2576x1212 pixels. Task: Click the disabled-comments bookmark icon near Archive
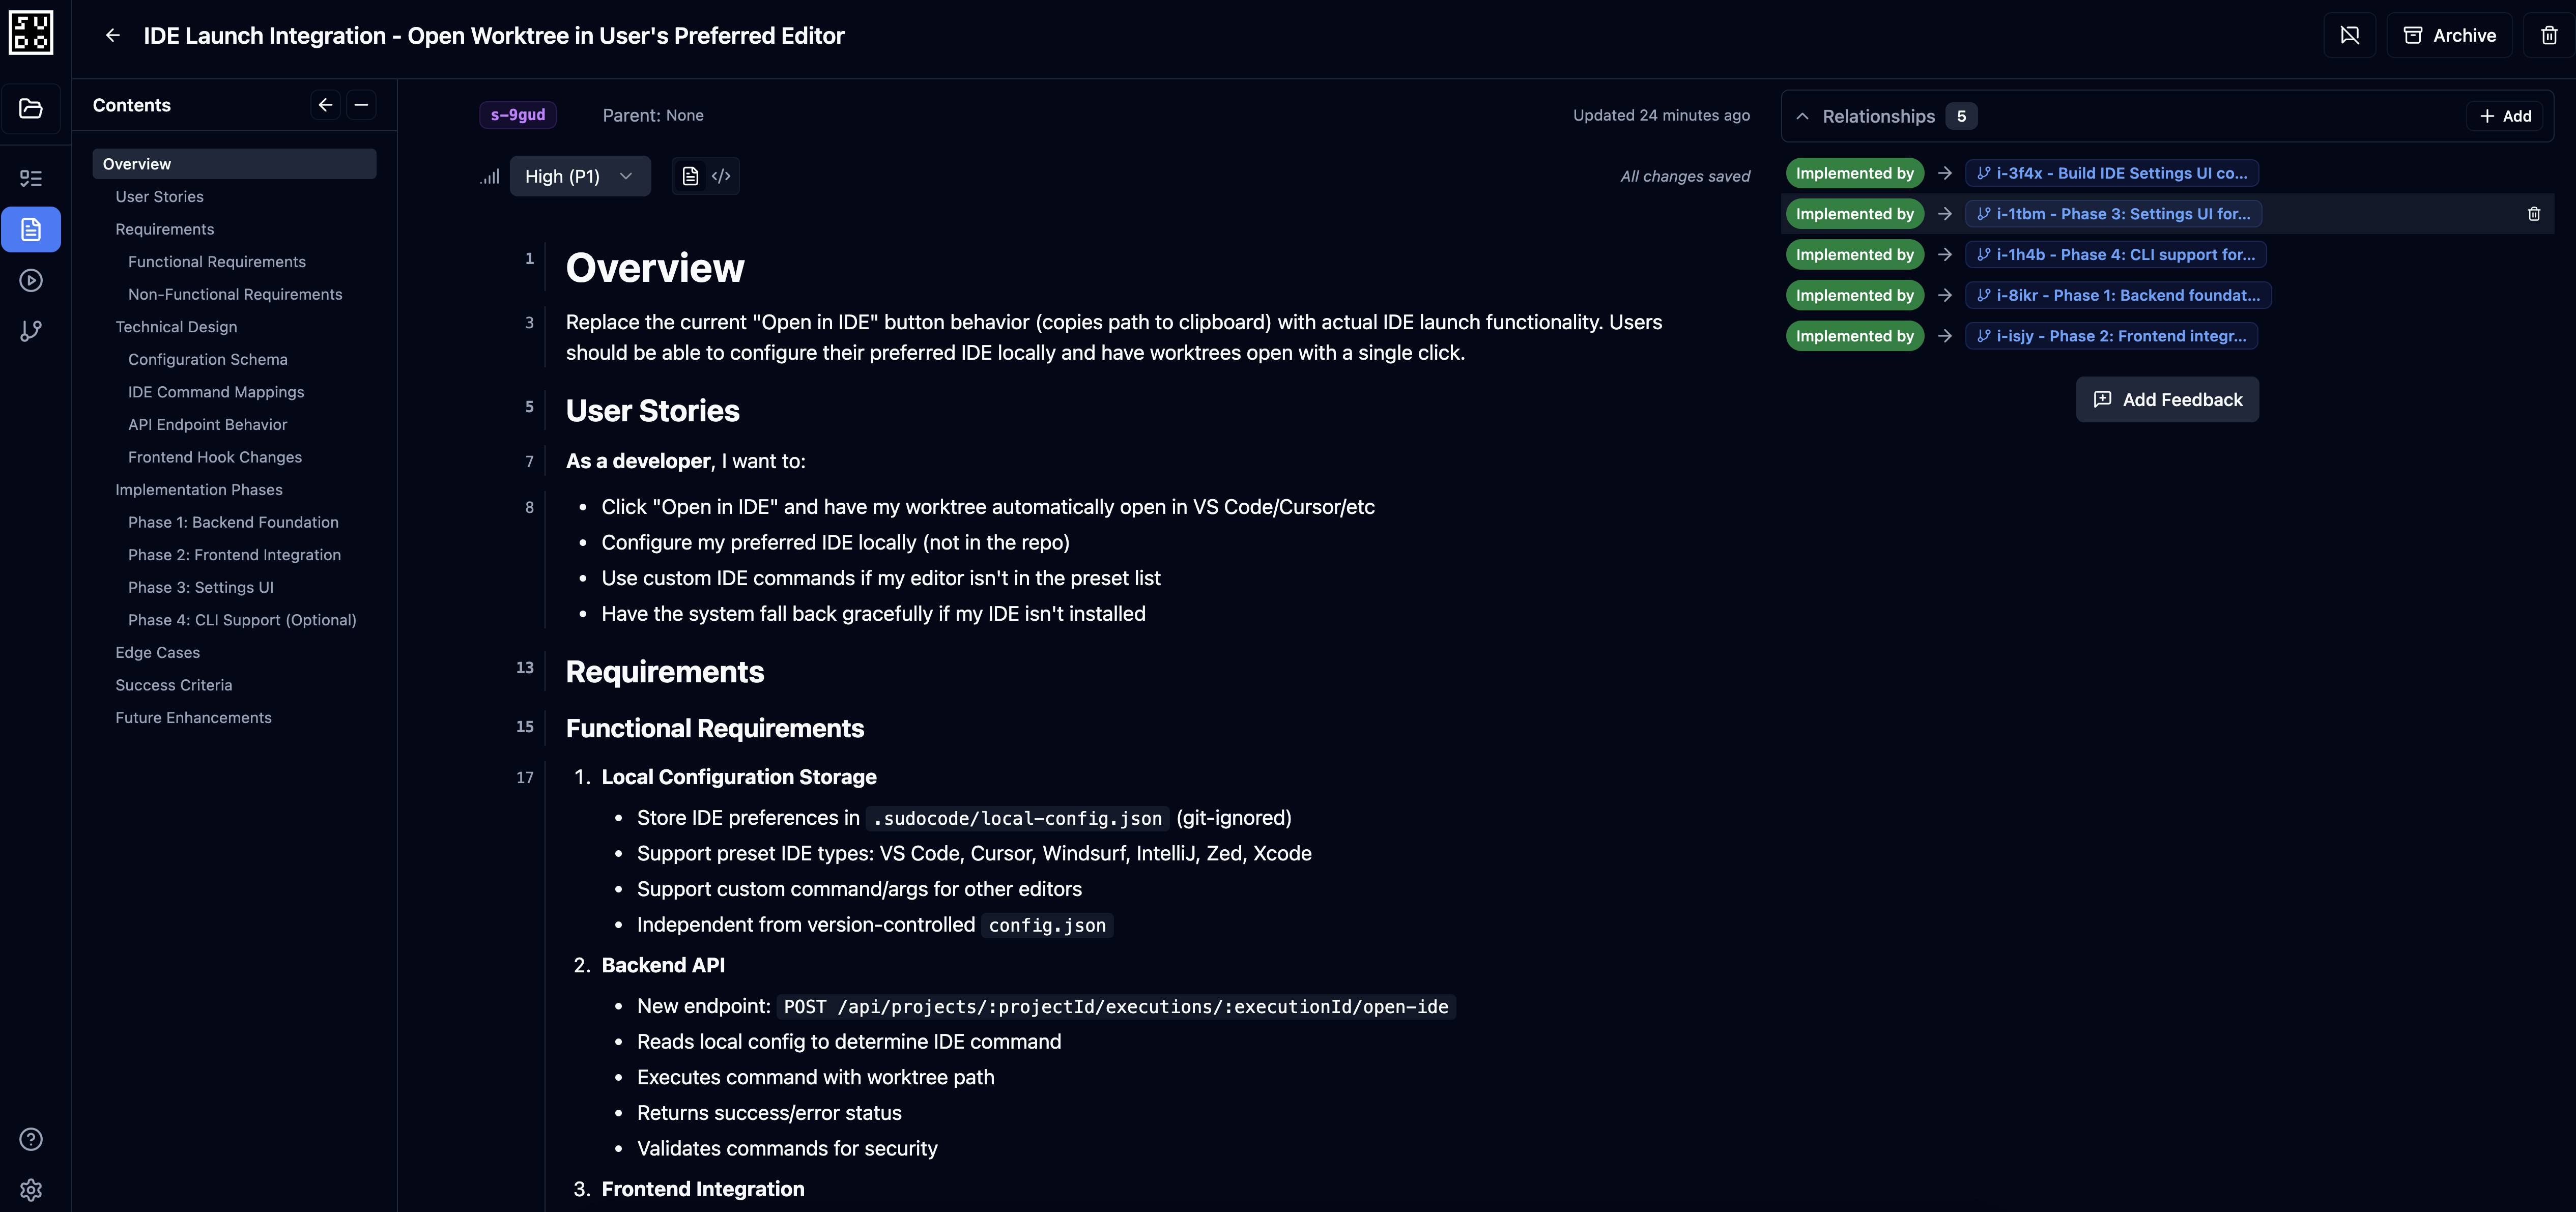tap(2350, 35)
